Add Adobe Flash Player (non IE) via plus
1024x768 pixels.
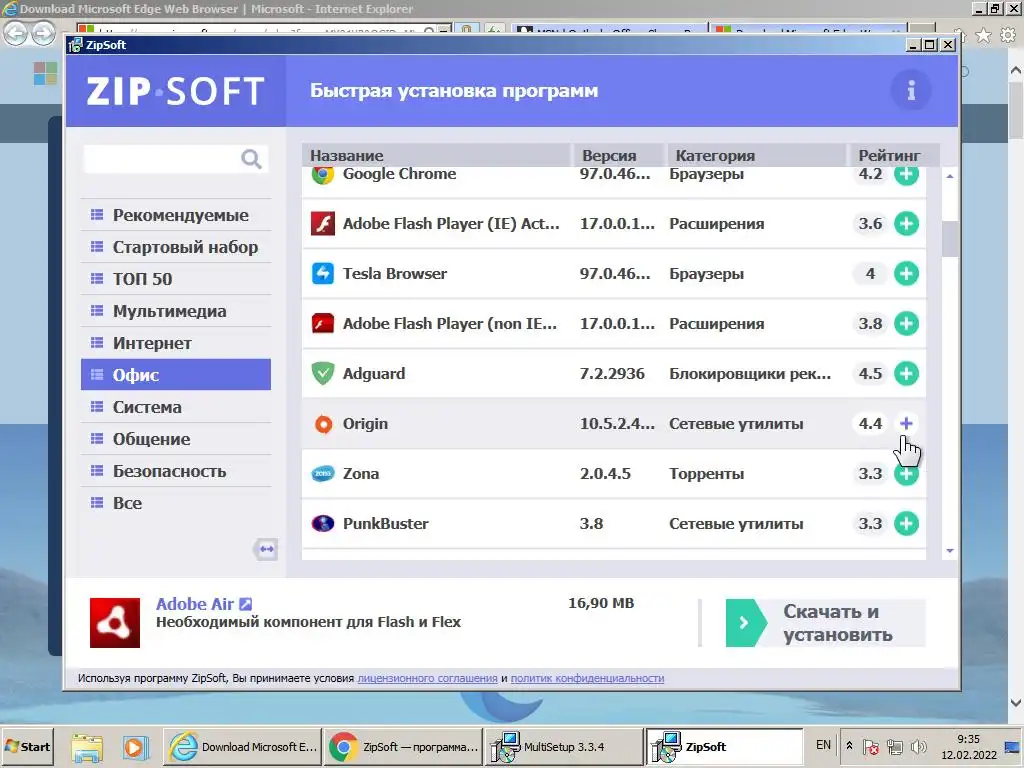pyautogui.click(x=906, y=323)
